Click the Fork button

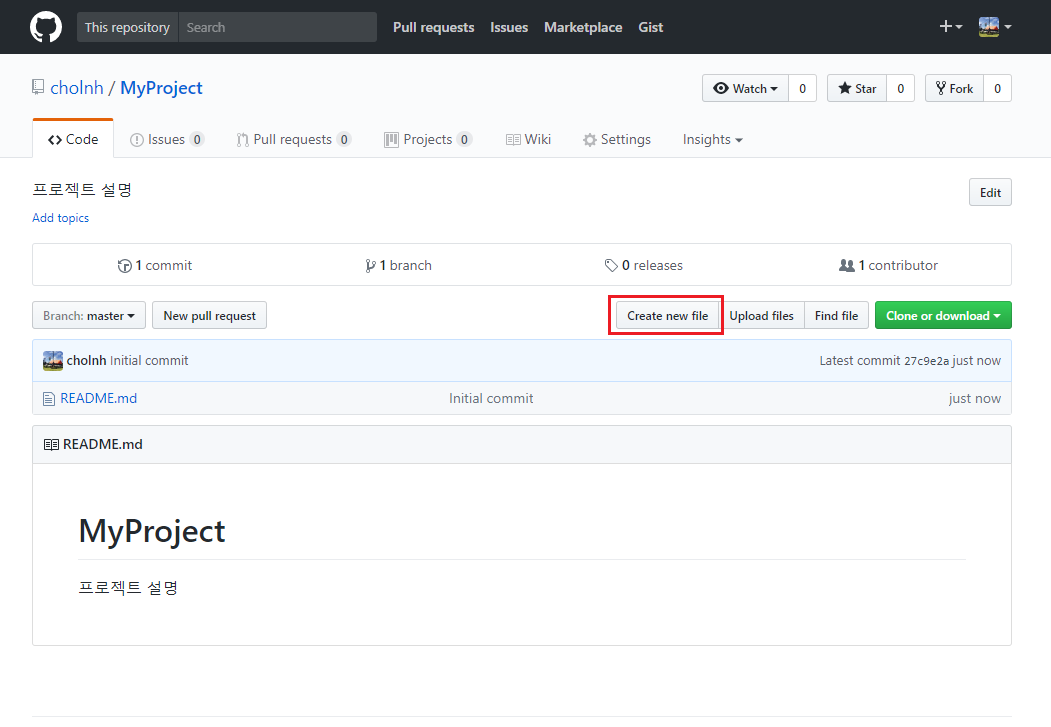tap(954, 88)
